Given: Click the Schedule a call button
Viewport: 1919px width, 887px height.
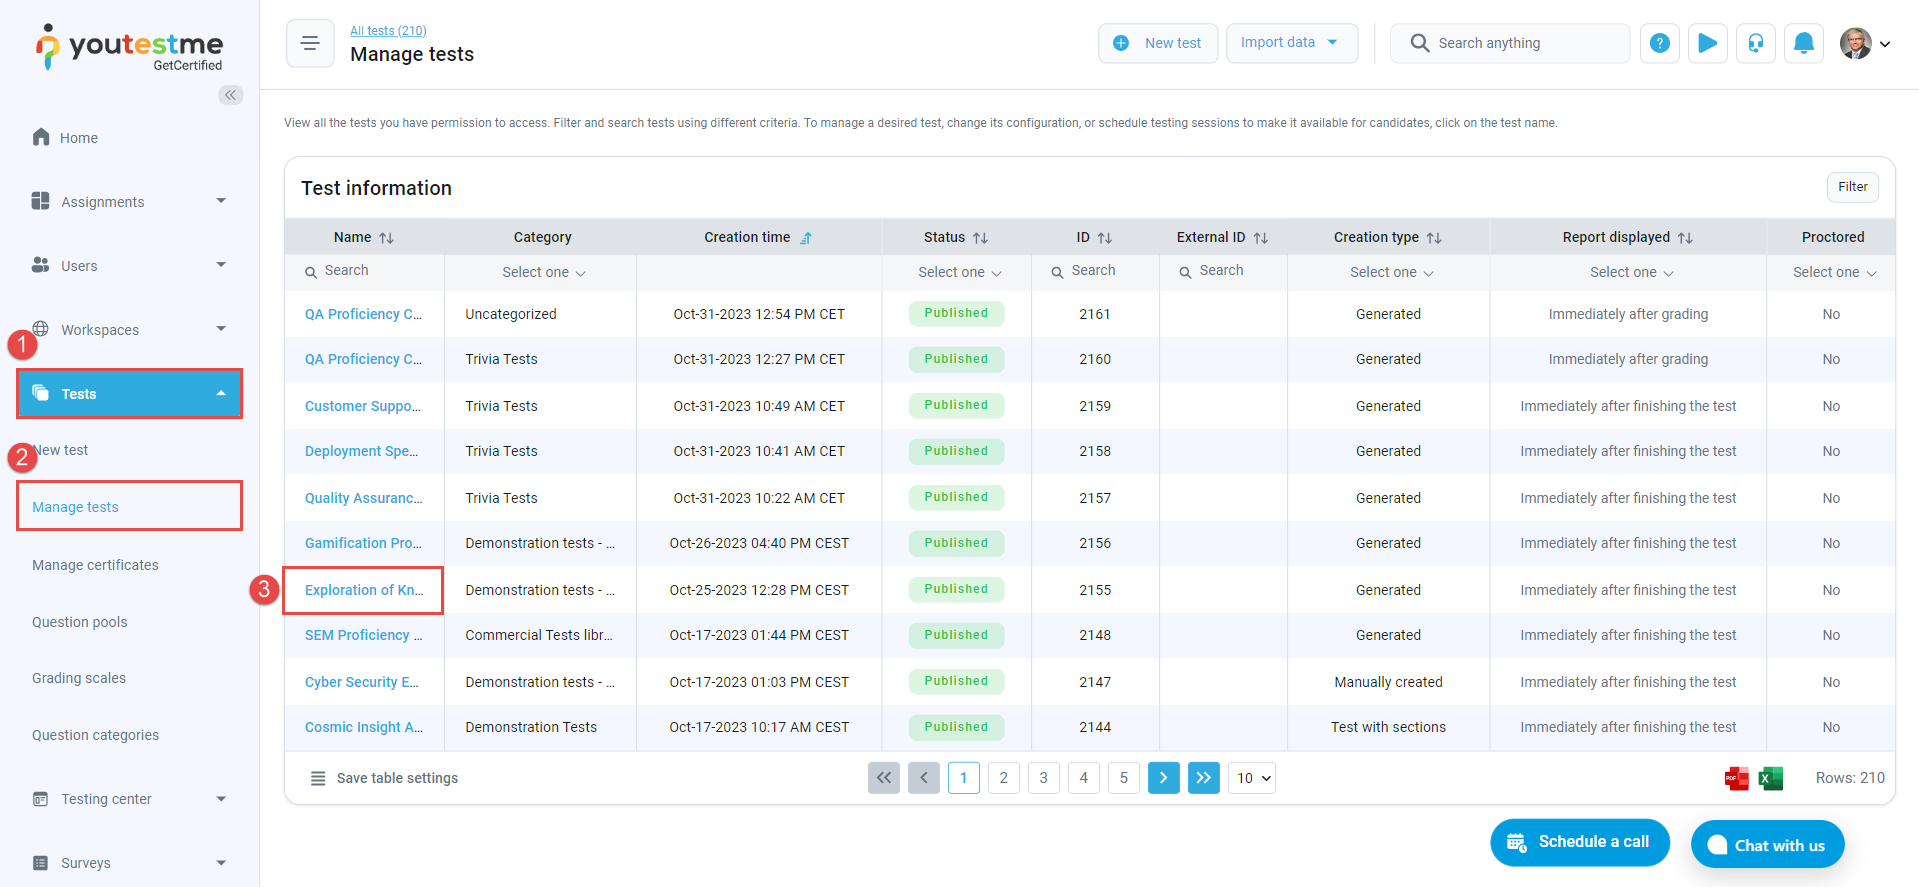Looking at the screenshot, I should [1580, 842].
